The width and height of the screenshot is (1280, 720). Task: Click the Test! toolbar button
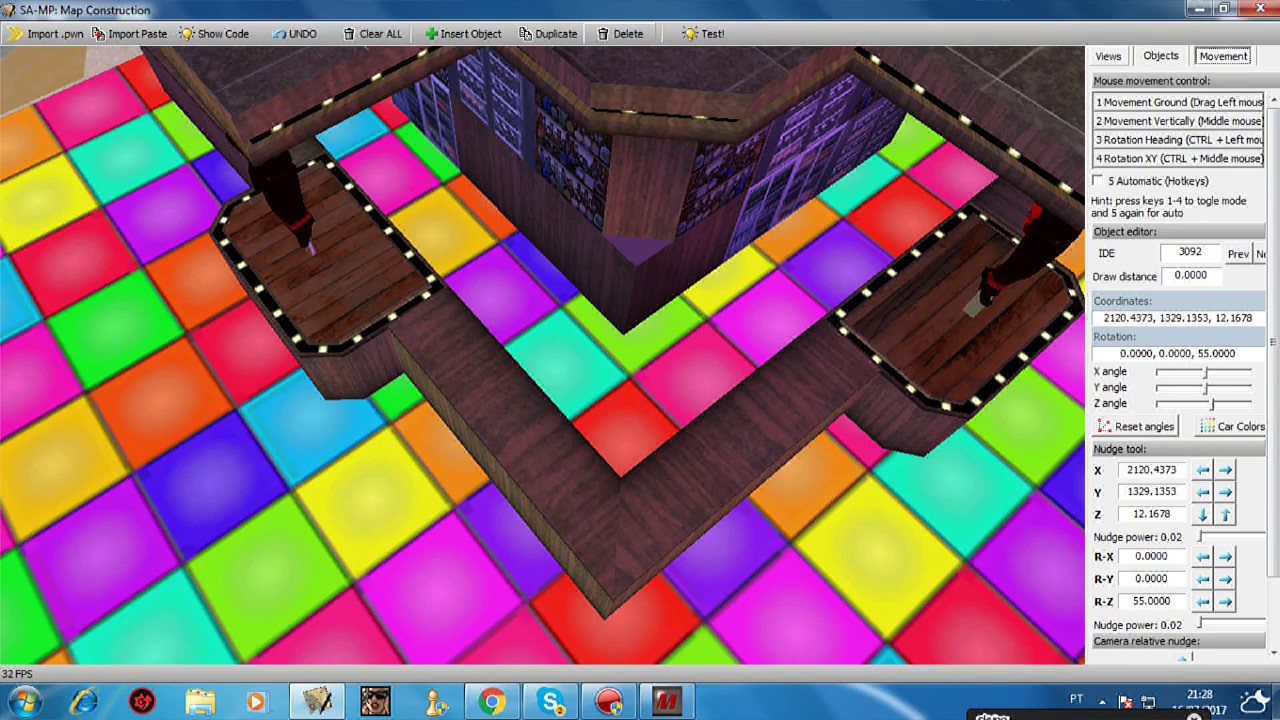(x=703, y=33)
